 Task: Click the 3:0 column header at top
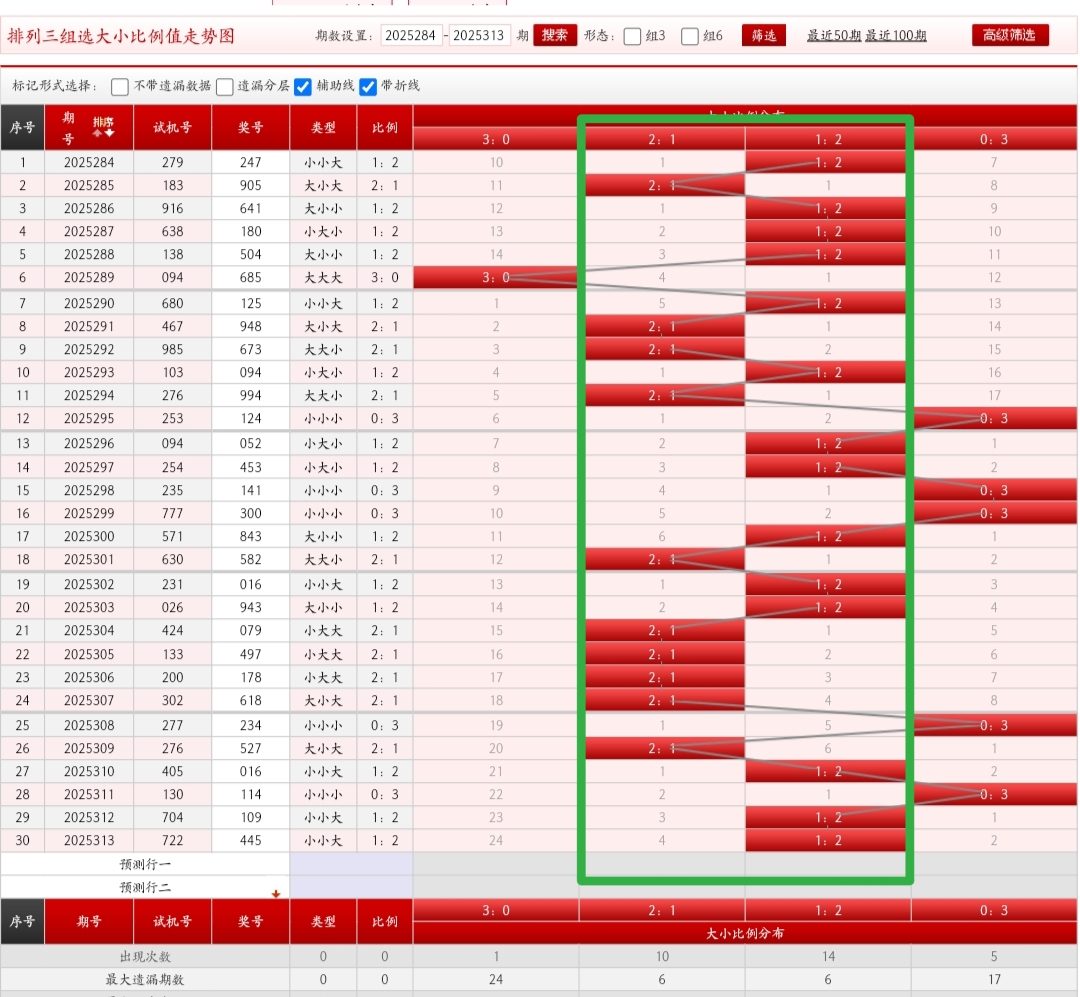(x=496, y=140)
